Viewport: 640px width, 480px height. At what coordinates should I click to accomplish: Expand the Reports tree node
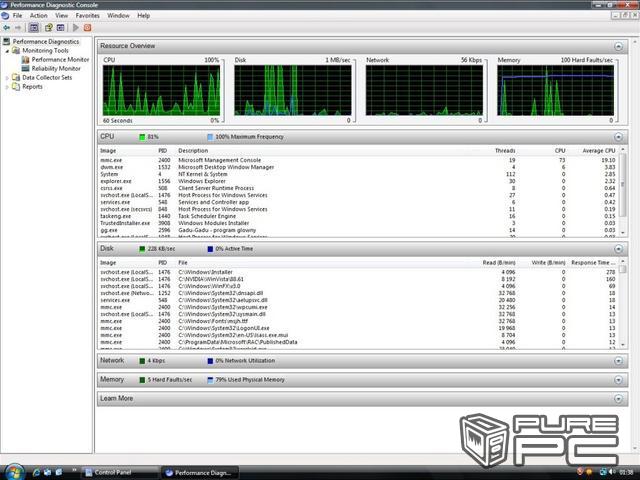click(x=7, y=87)
